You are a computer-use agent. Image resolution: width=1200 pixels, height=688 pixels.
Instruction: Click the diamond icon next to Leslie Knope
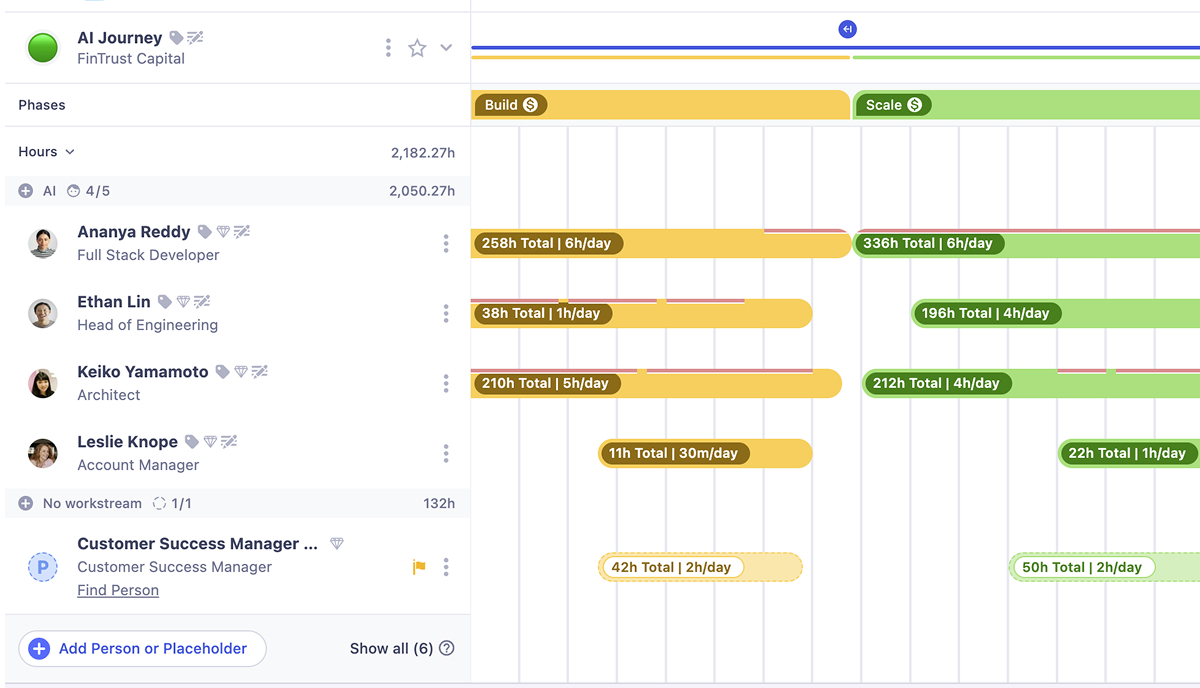(x=210, y=442)
